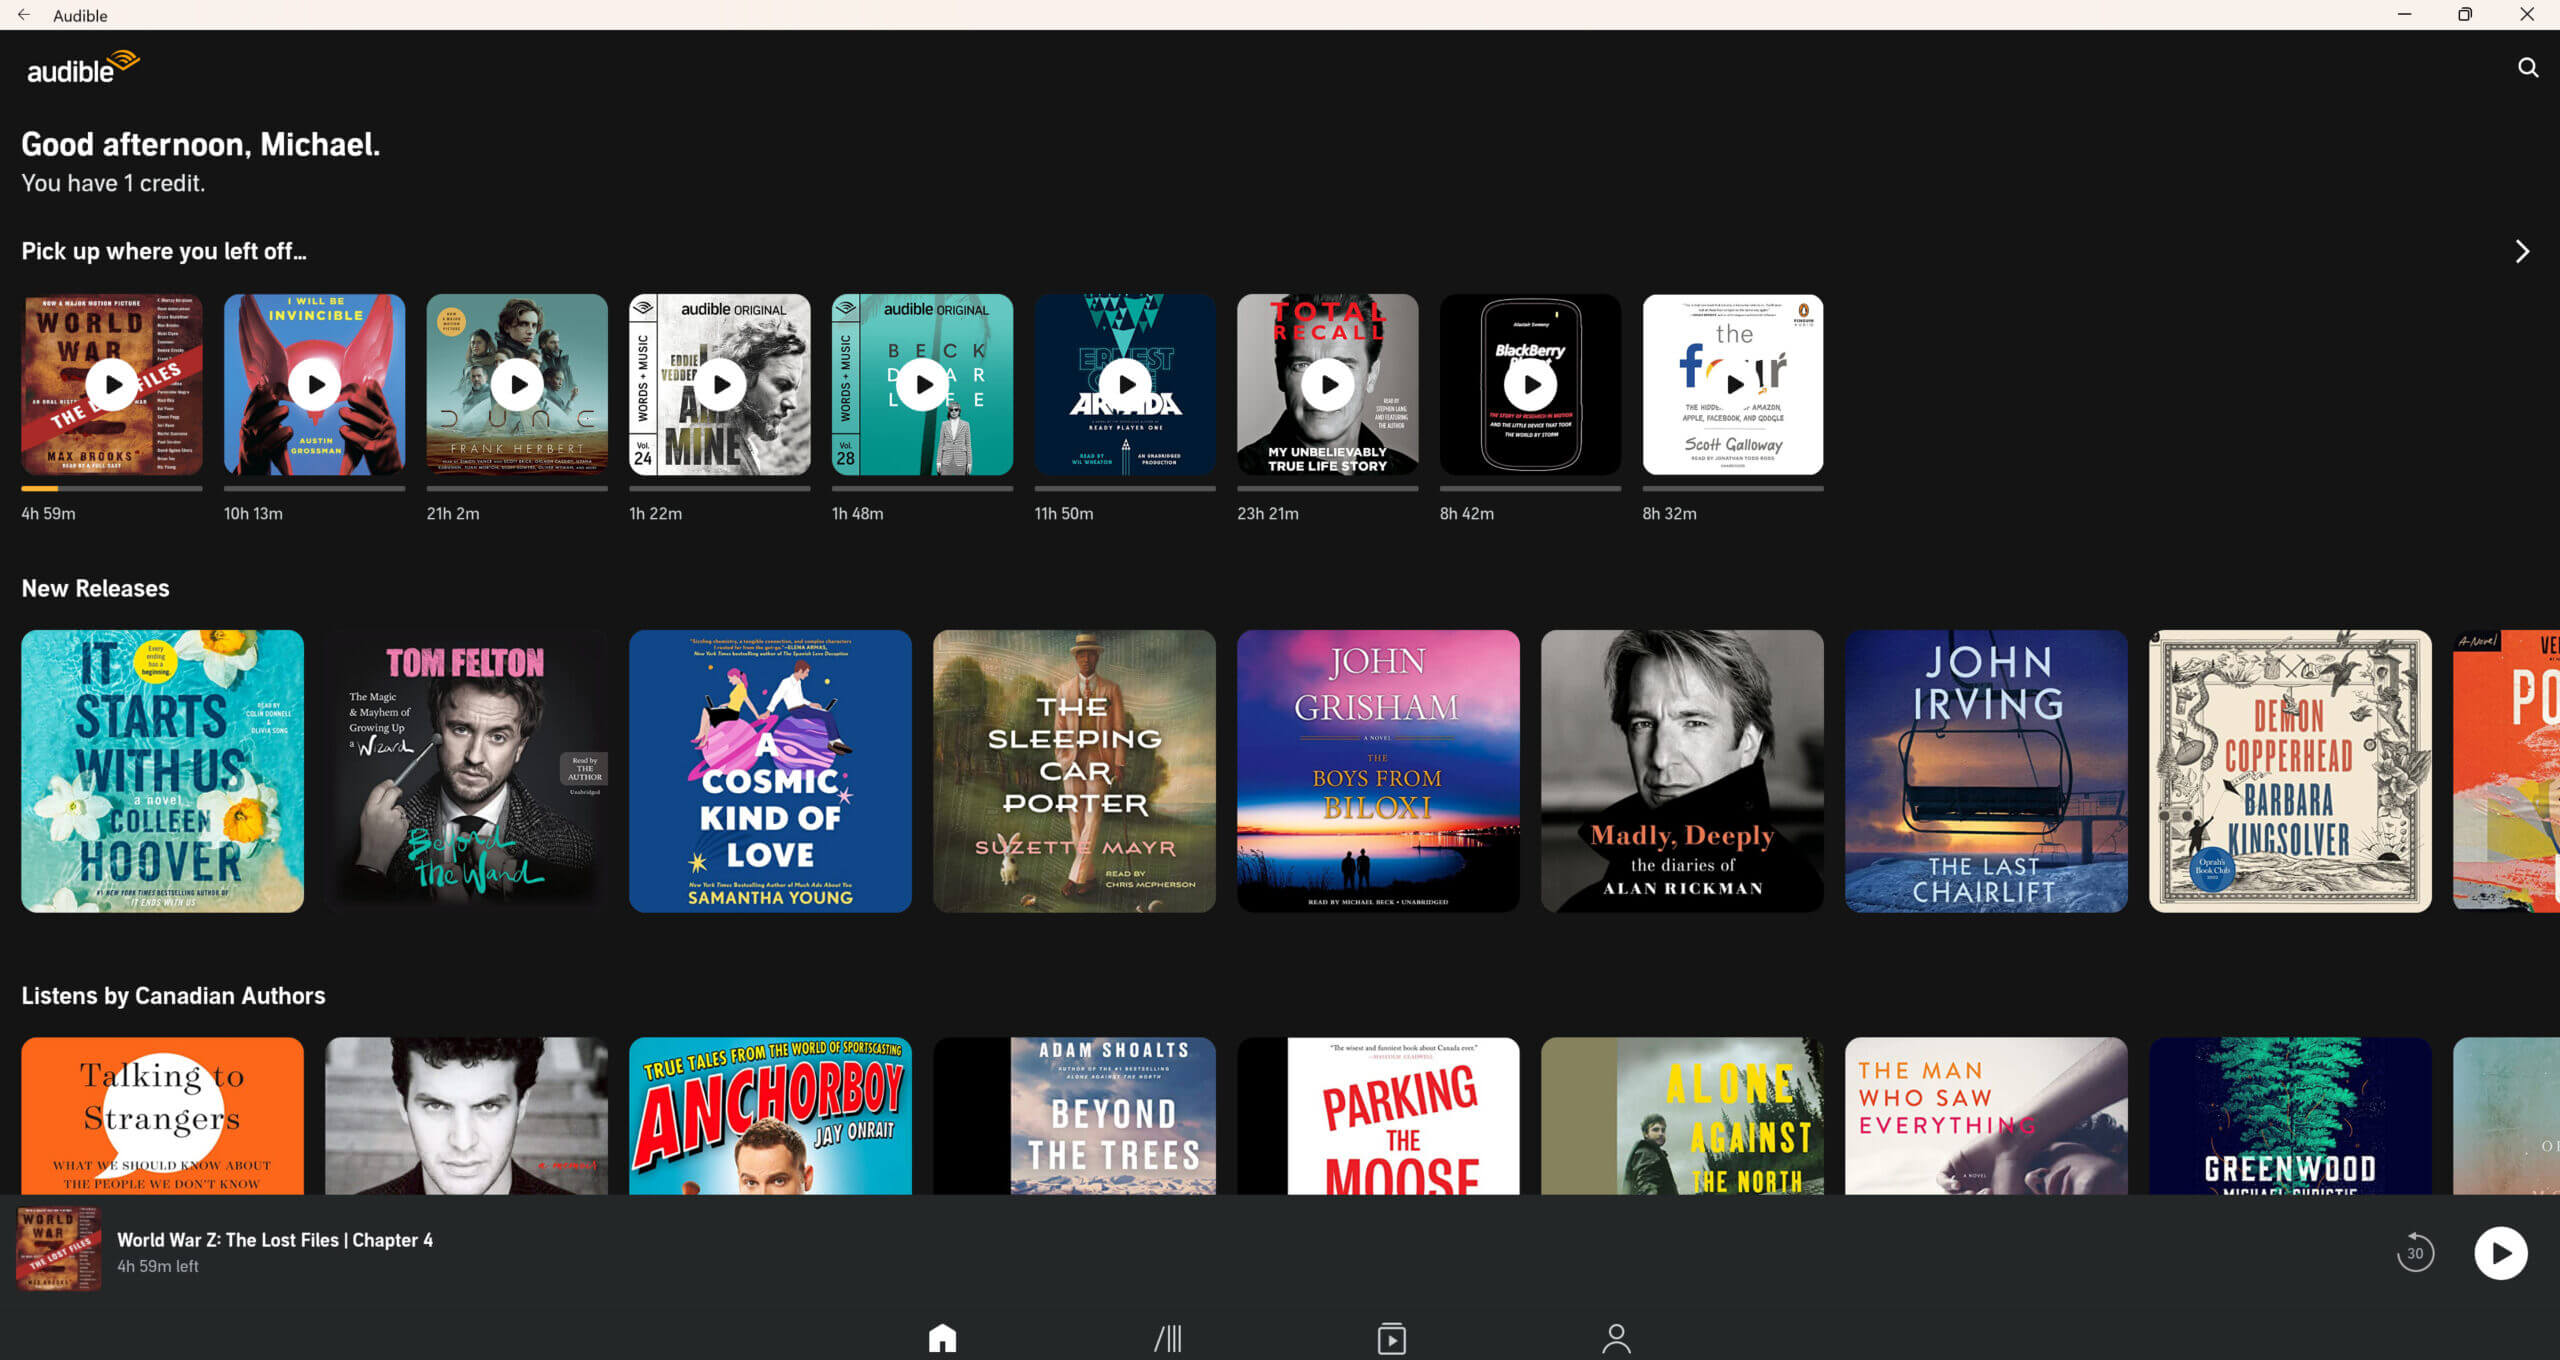Open John Irving The Last Chairlift
Screen dimensions: 2560x1360
(x=1986, y=771)
